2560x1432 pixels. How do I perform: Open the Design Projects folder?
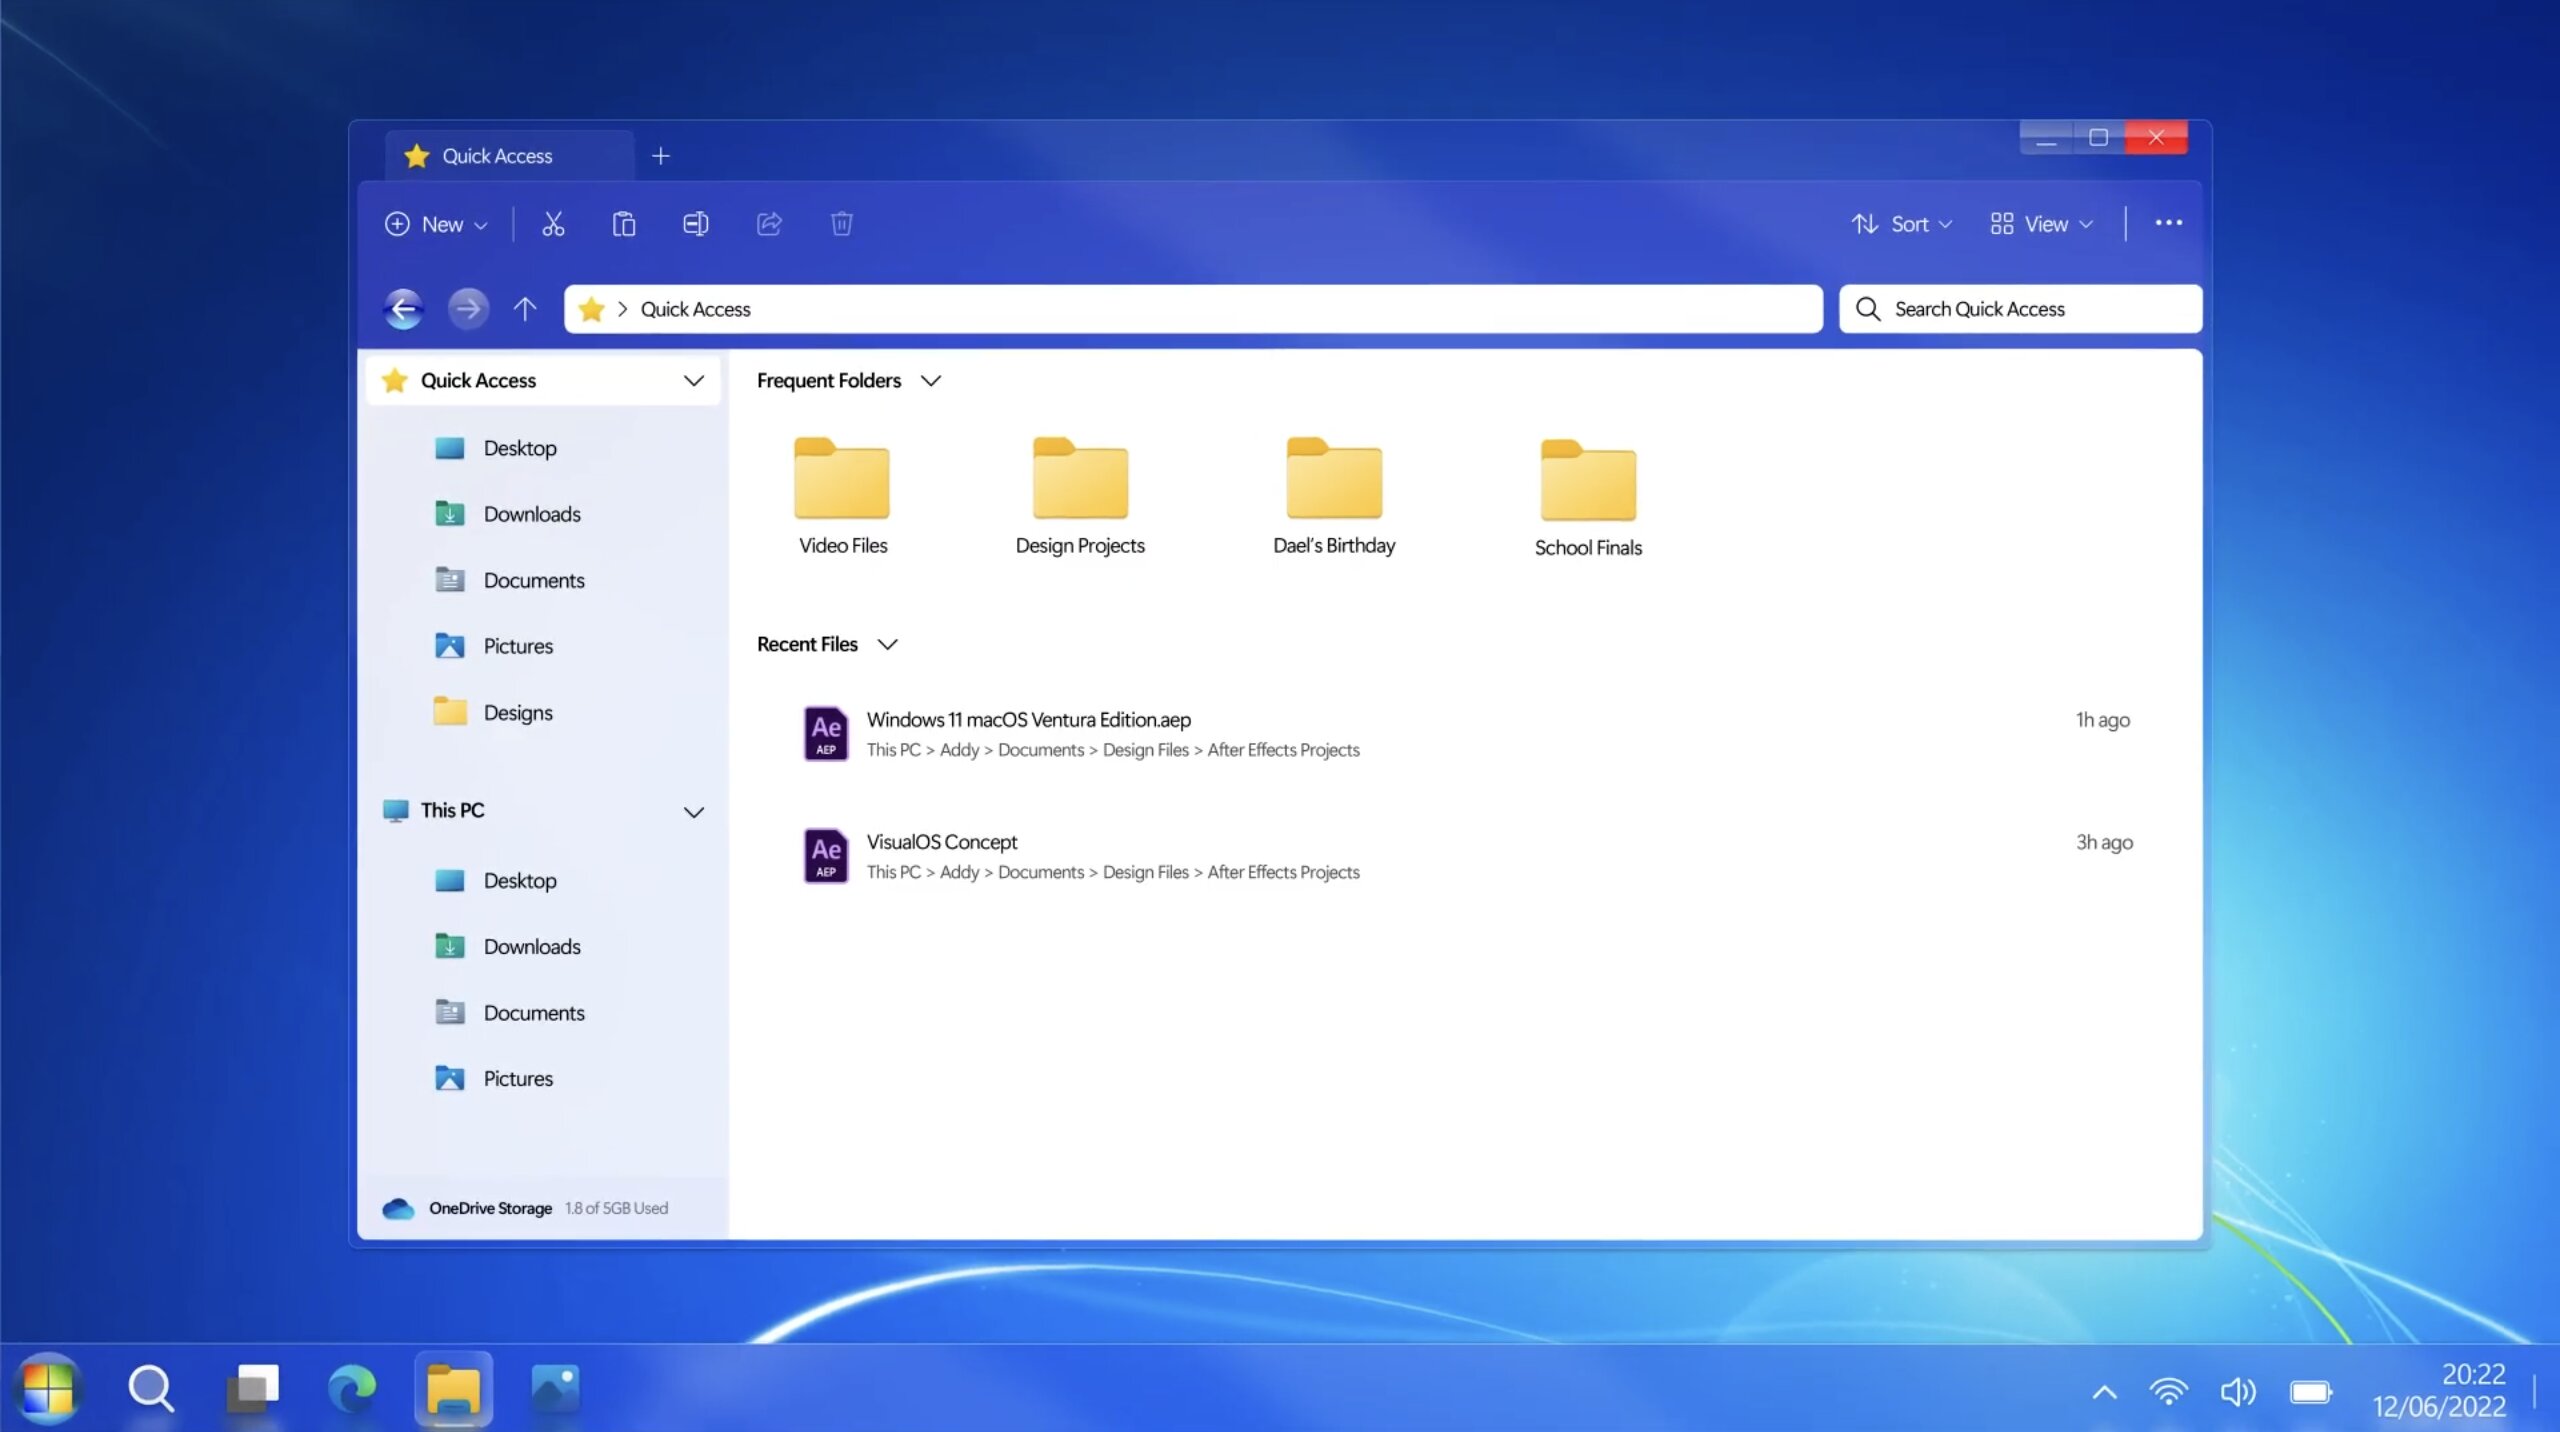(x=1080, y=497)
